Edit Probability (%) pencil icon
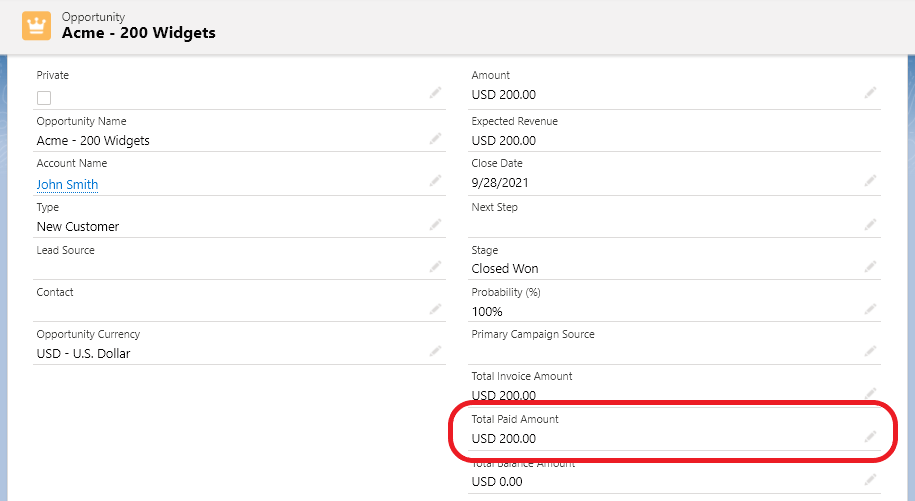This screenshot has width=915, height=501. [871, 308]
